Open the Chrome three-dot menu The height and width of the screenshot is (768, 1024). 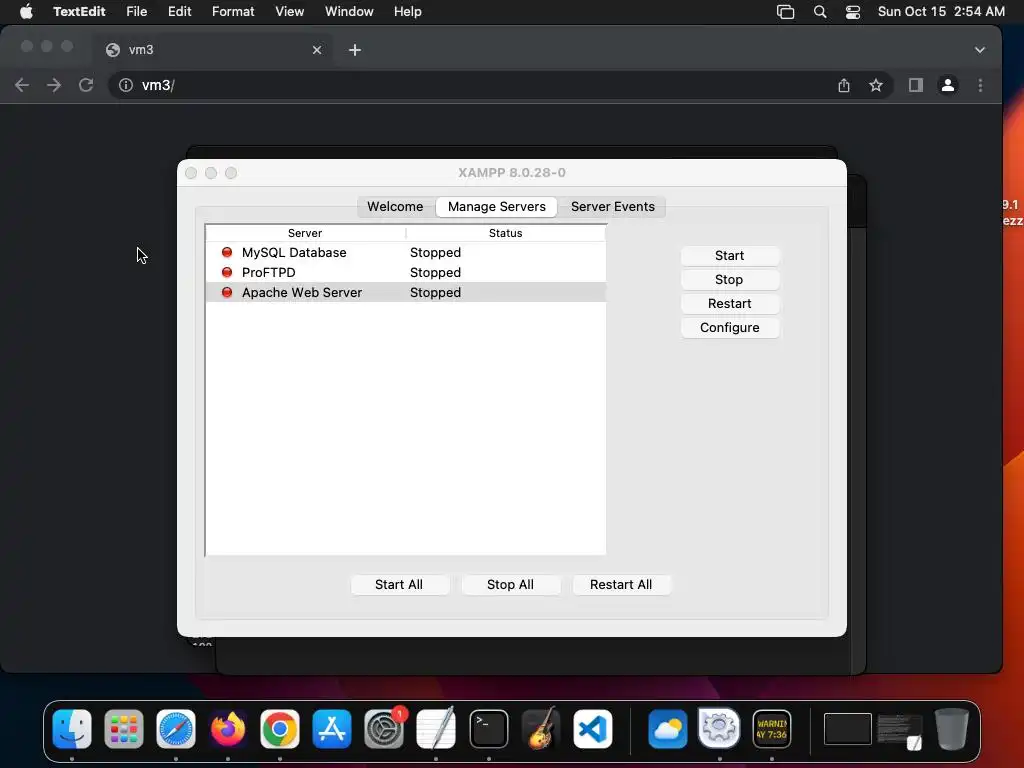click(x=980, y=85)
